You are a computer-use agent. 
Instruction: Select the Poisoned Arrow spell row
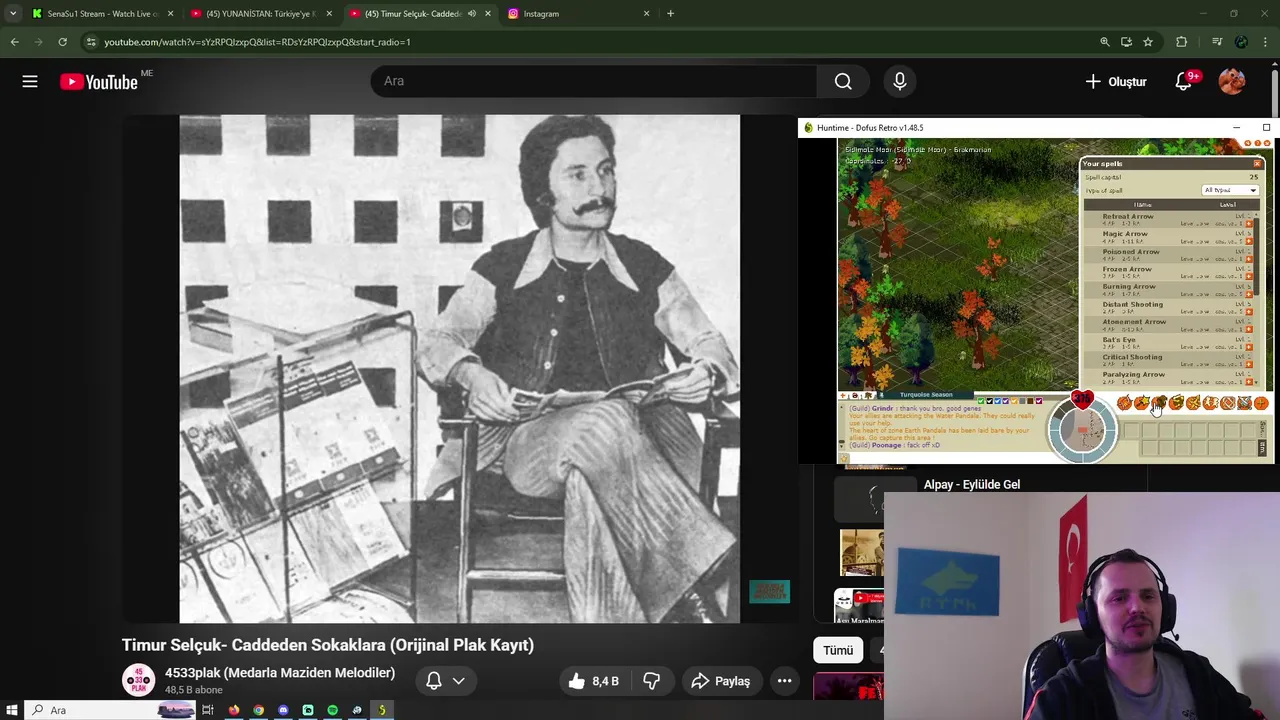tap(1170, 255)
